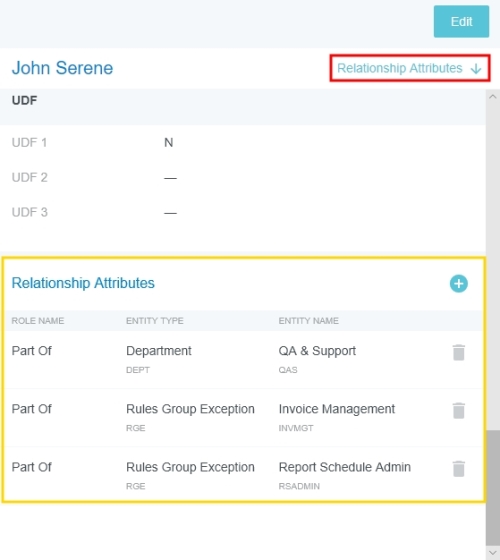Image resolution: width=500 pixels, height=560 pixels.
Task: Click the down arrow beside Relationship Attributes
Action: pos(476,69)
